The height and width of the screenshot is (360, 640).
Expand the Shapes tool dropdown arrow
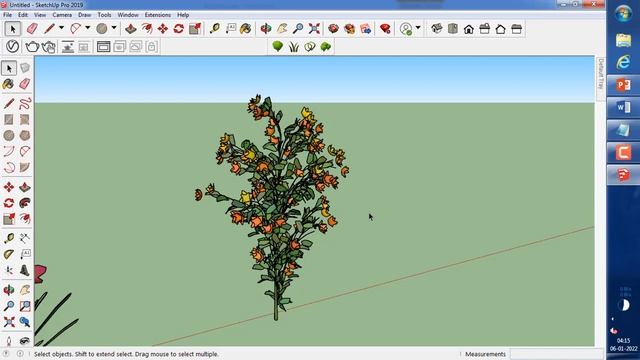point(114,28)
